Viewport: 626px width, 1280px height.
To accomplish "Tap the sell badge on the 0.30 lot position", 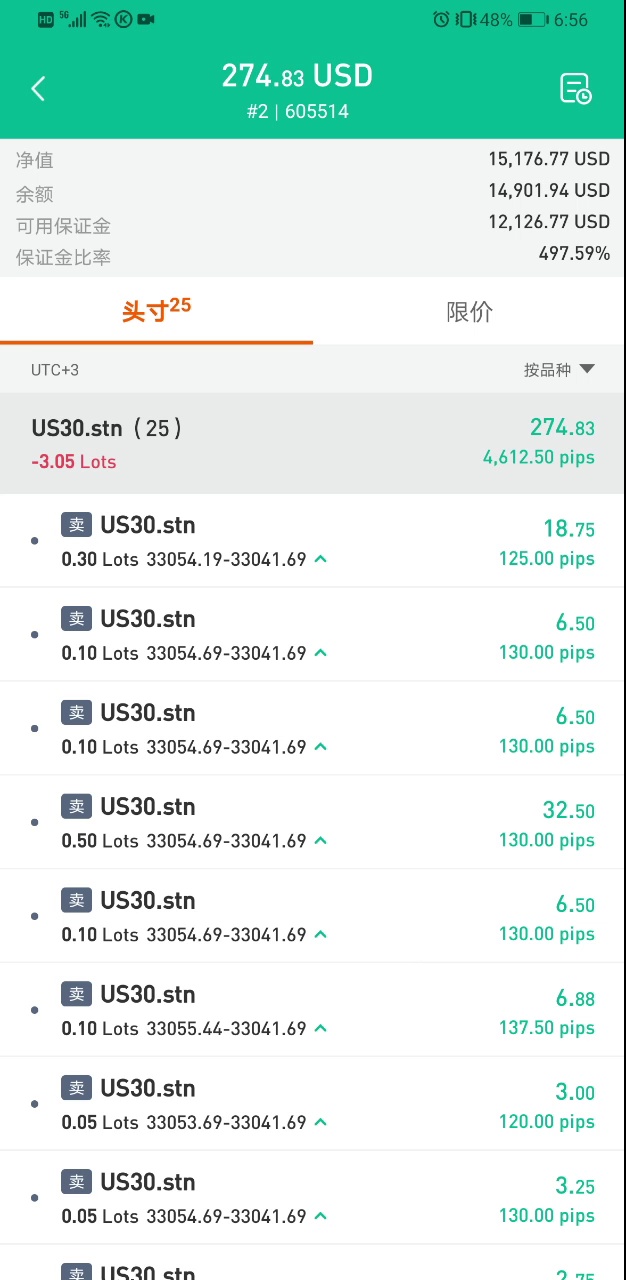I will (x=77, y=525).
